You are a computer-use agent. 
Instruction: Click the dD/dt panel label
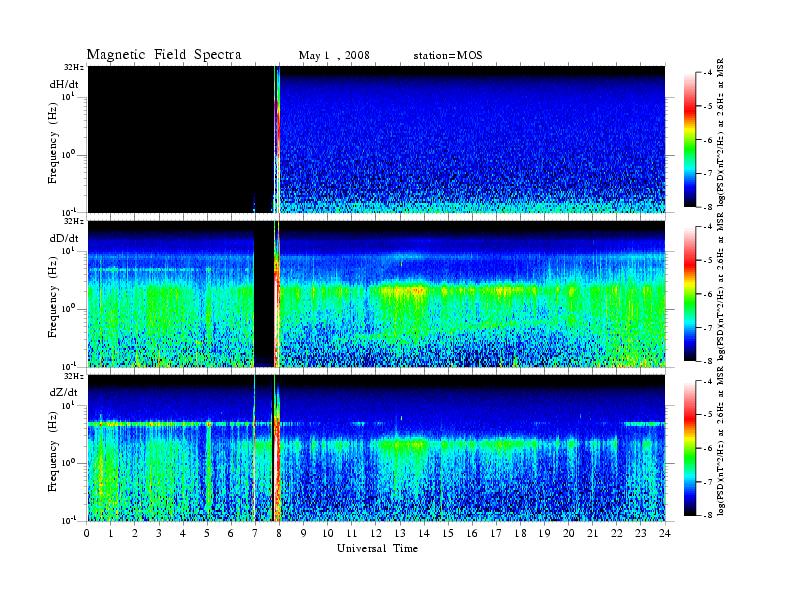point(64,238)
